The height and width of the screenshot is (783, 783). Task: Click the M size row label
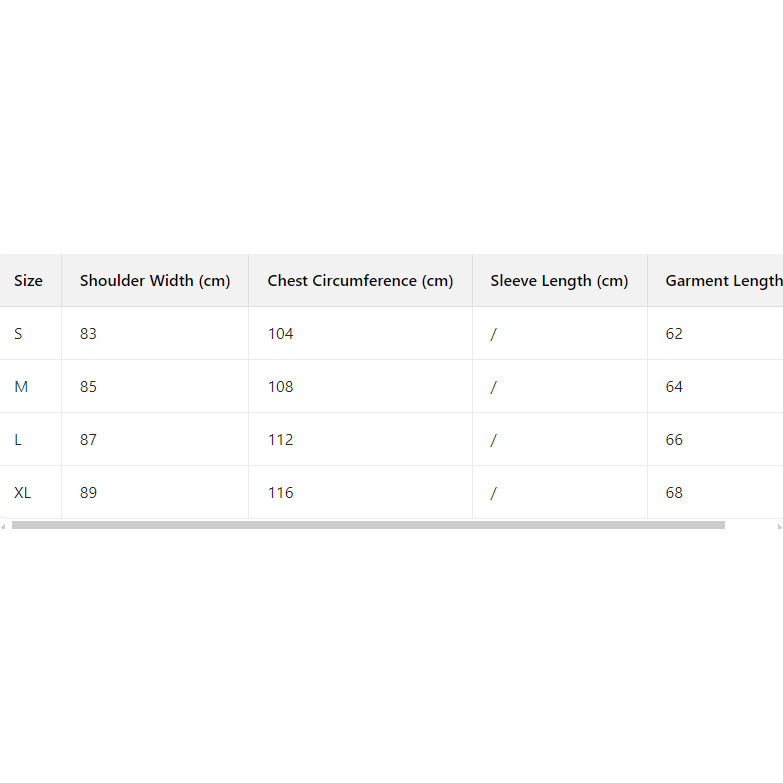tap(21, 387)
